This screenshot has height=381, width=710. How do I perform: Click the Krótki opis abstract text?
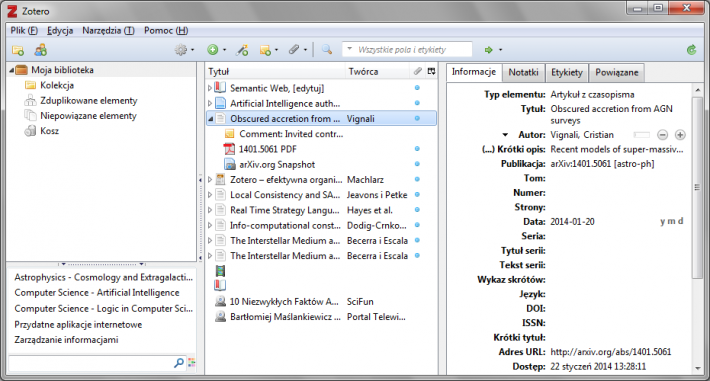617,149
